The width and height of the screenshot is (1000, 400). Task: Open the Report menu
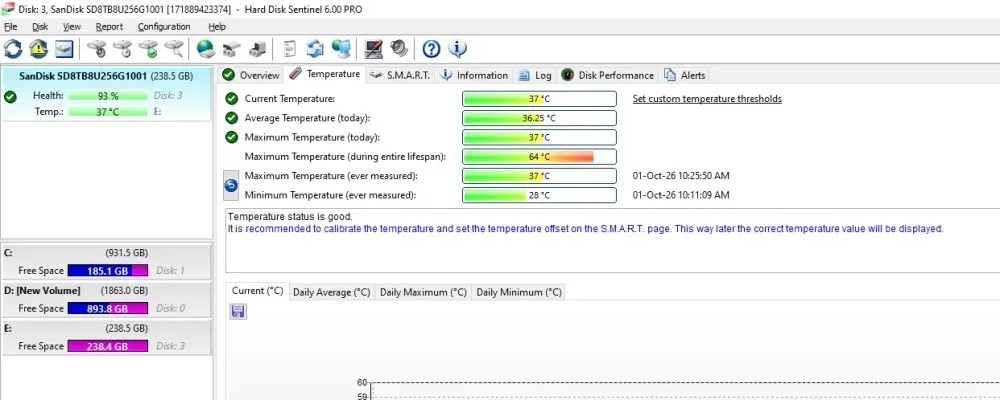[x=109, y=27]
